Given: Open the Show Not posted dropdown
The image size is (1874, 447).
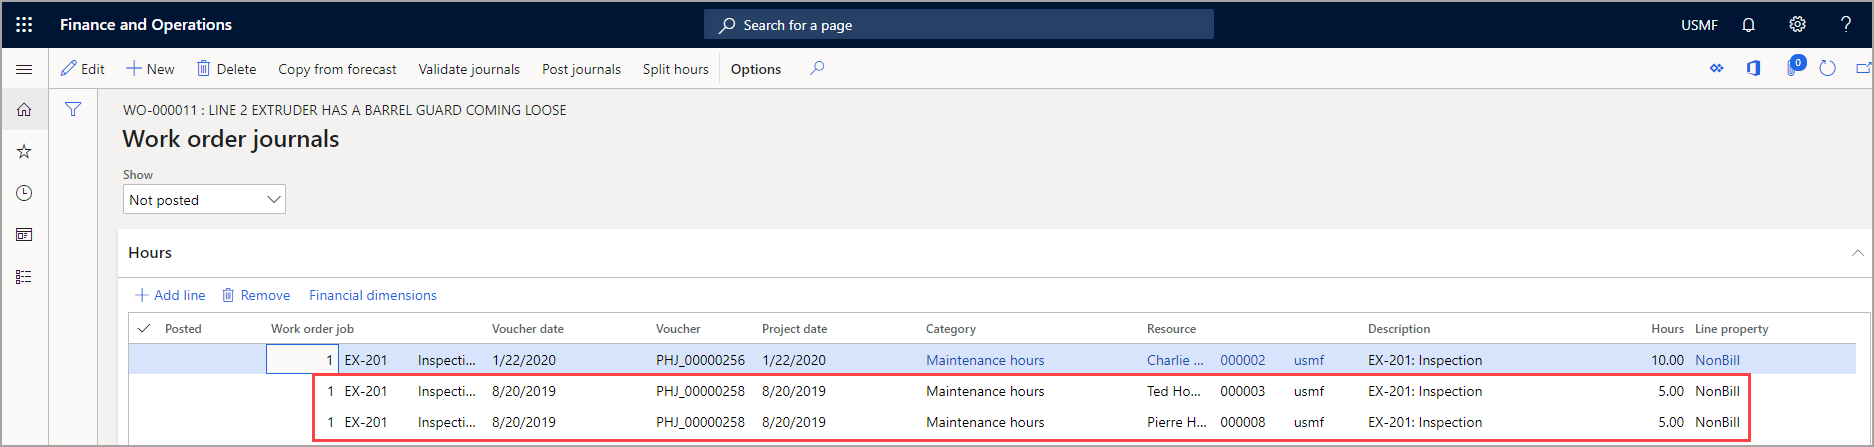Looking at the screenshot, I should coord(204,199).
